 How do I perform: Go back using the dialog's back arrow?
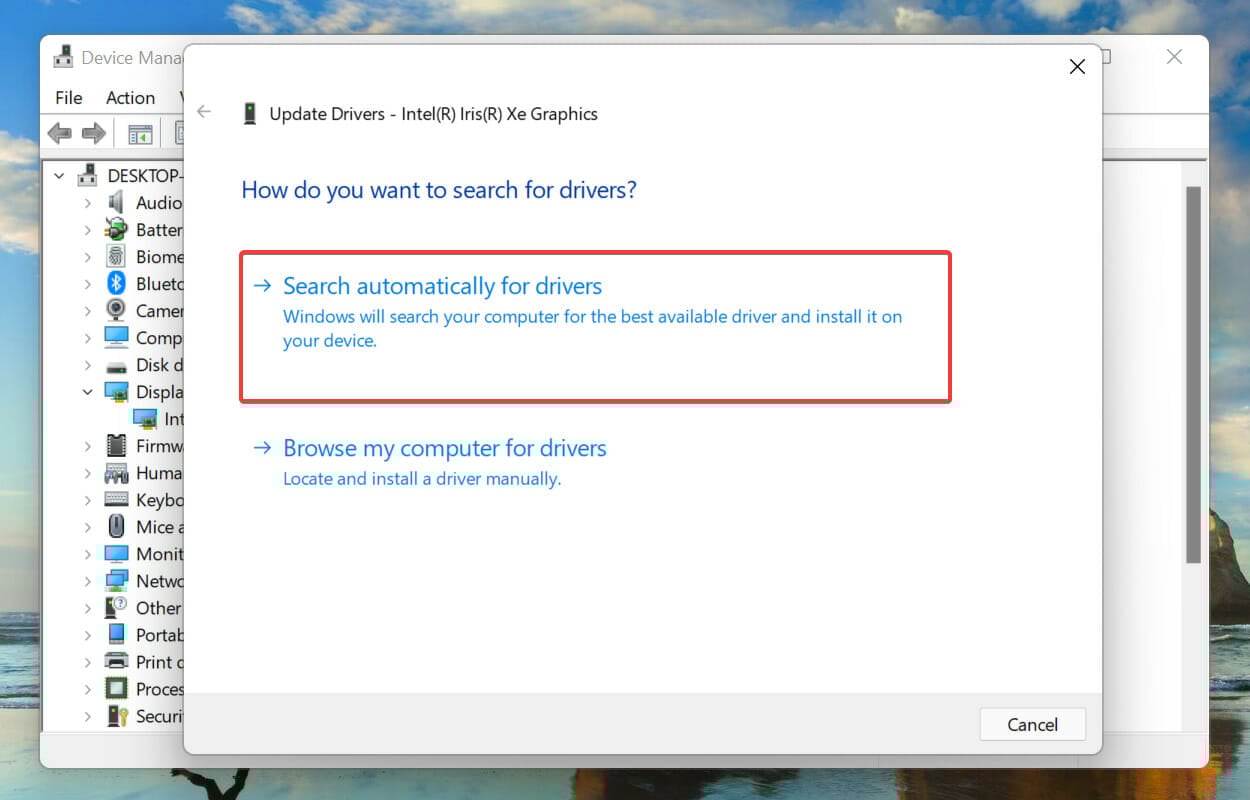[204, 112]
